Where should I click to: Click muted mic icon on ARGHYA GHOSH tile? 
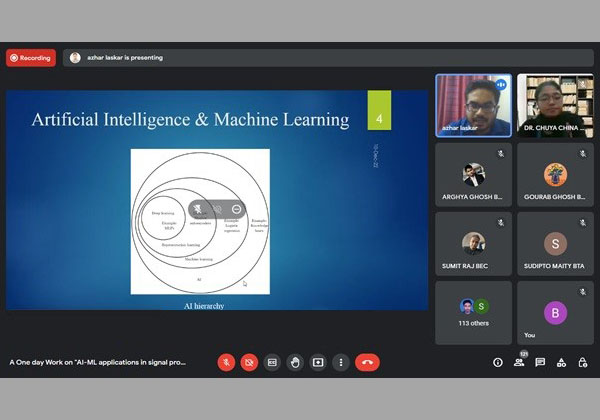click(x=501, y=154)
